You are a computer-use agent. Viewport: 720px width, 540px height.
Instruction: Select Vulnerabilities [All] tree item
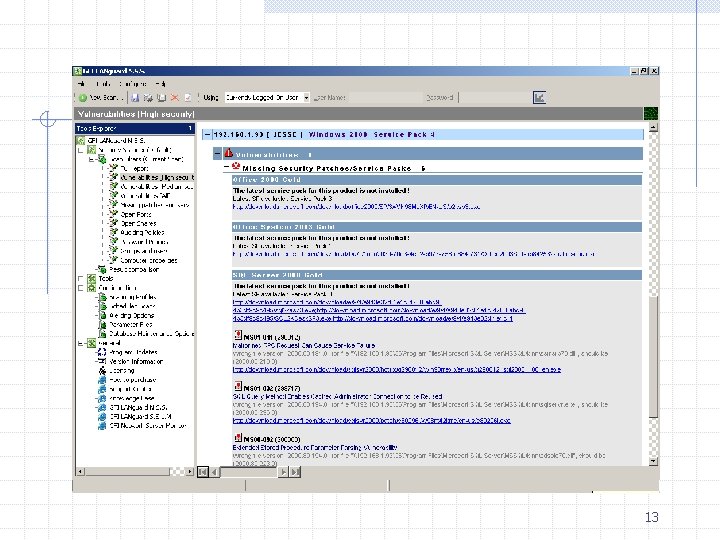145,196
